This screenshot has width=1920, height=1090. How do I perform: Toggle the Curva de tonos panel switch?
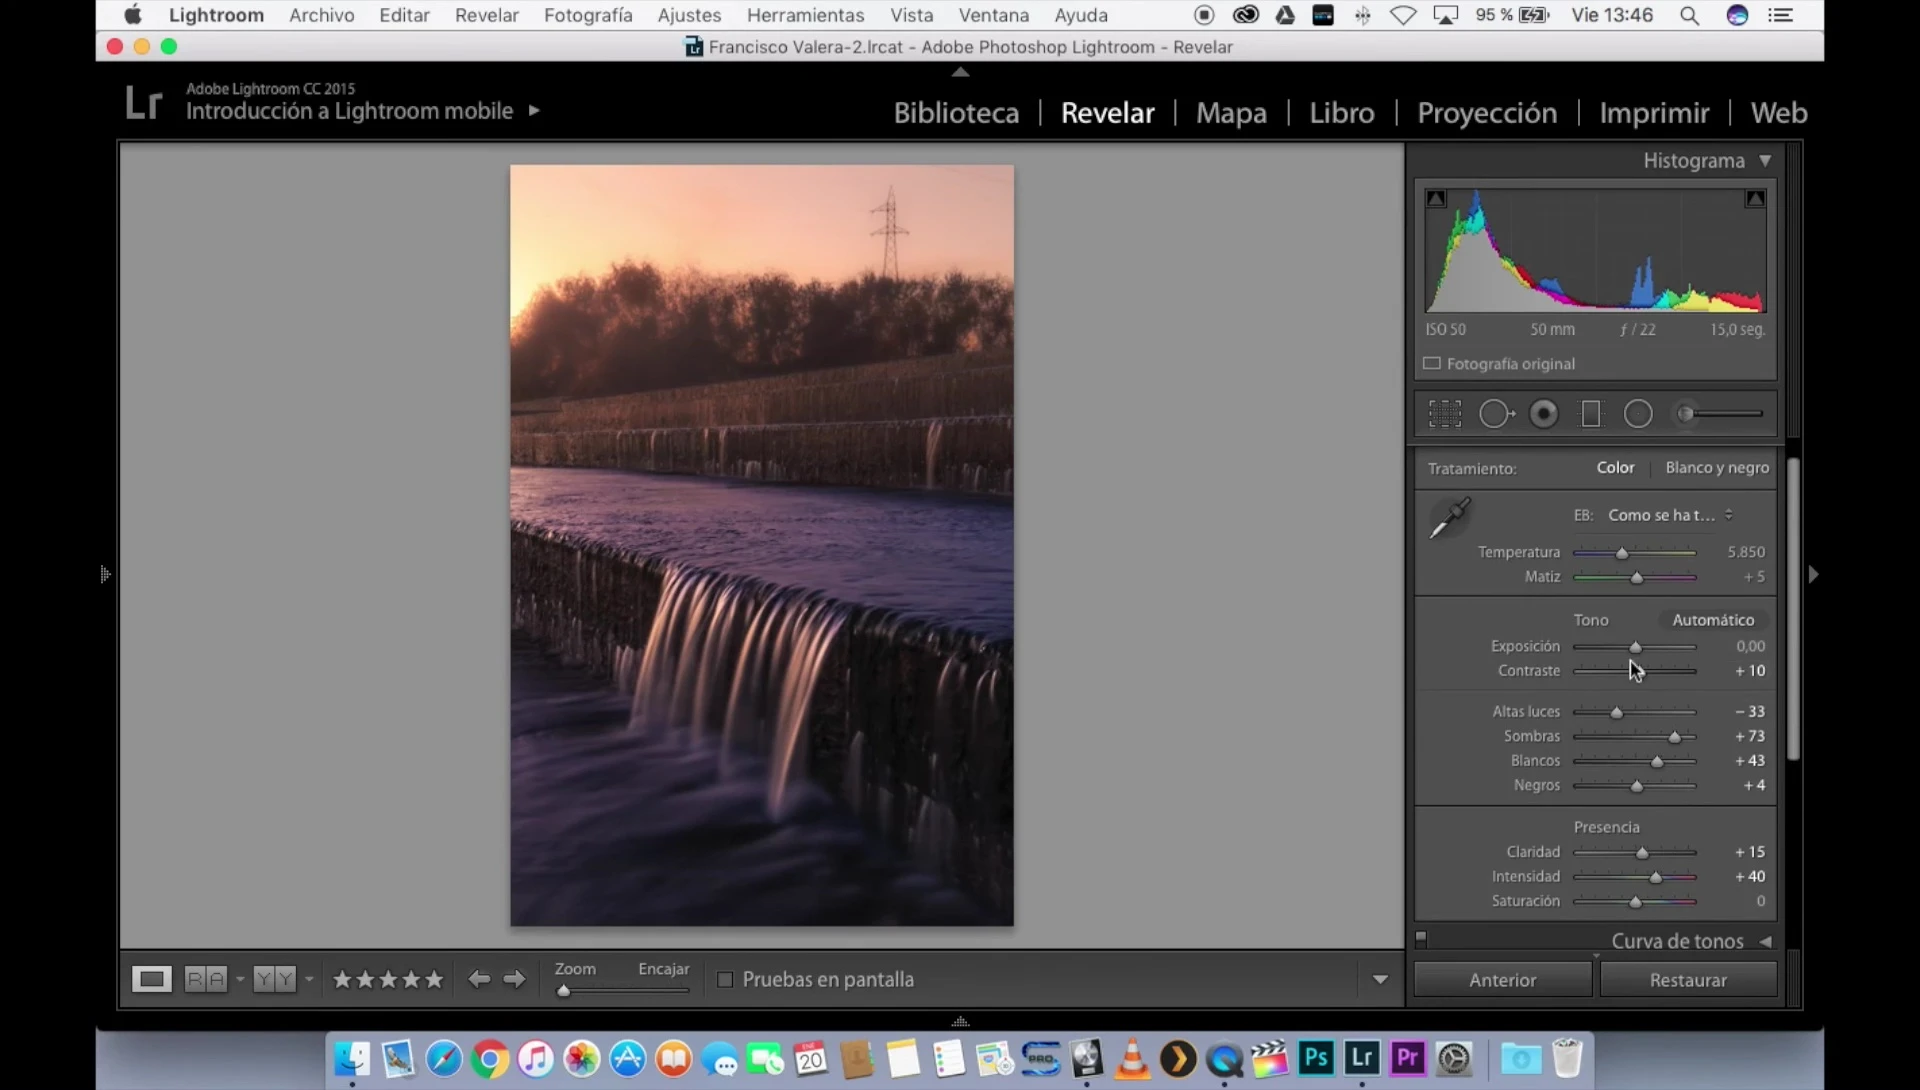1421,938
